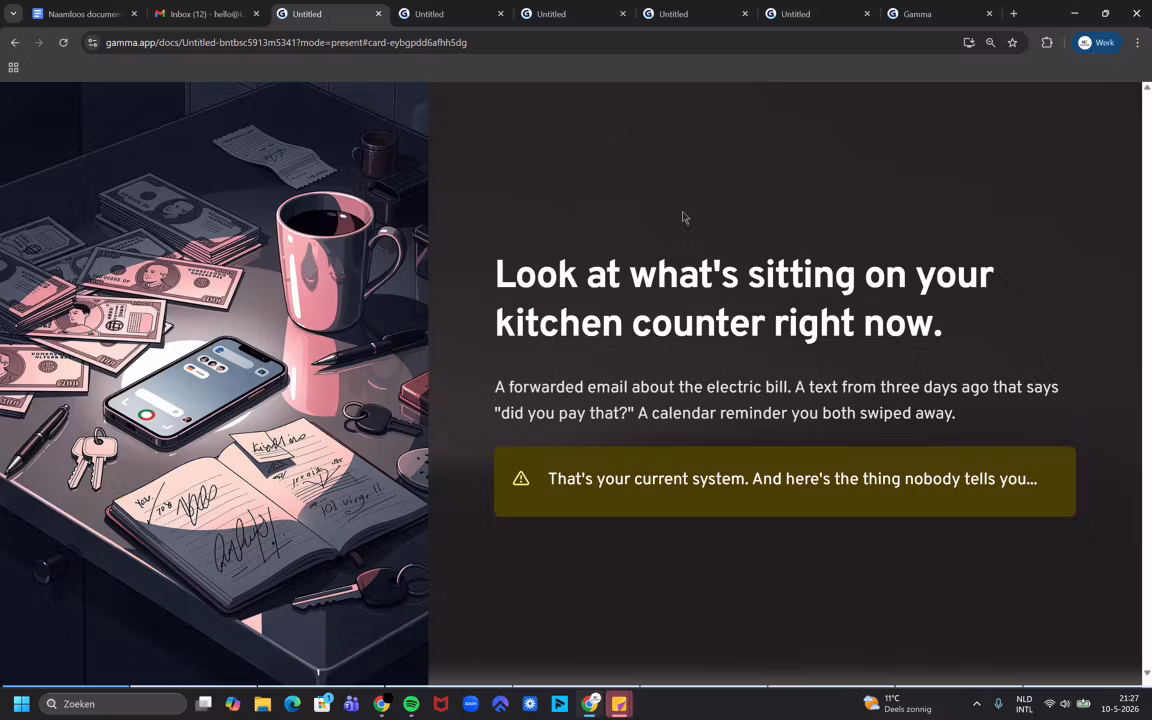Open the blue arrow app beside Zoom
Image resolution: width=1152 pixels, height=720 pixels.
click(500, 704)
